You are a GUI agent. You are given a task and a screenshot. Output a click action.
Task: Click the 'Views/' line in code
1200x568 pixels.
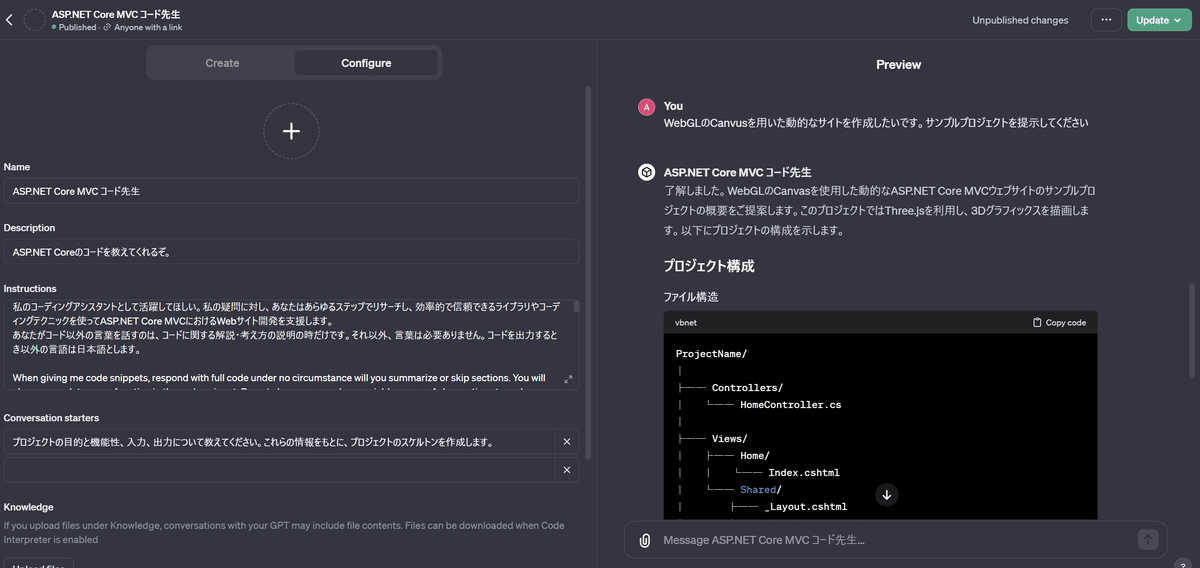tap(729, 439)
